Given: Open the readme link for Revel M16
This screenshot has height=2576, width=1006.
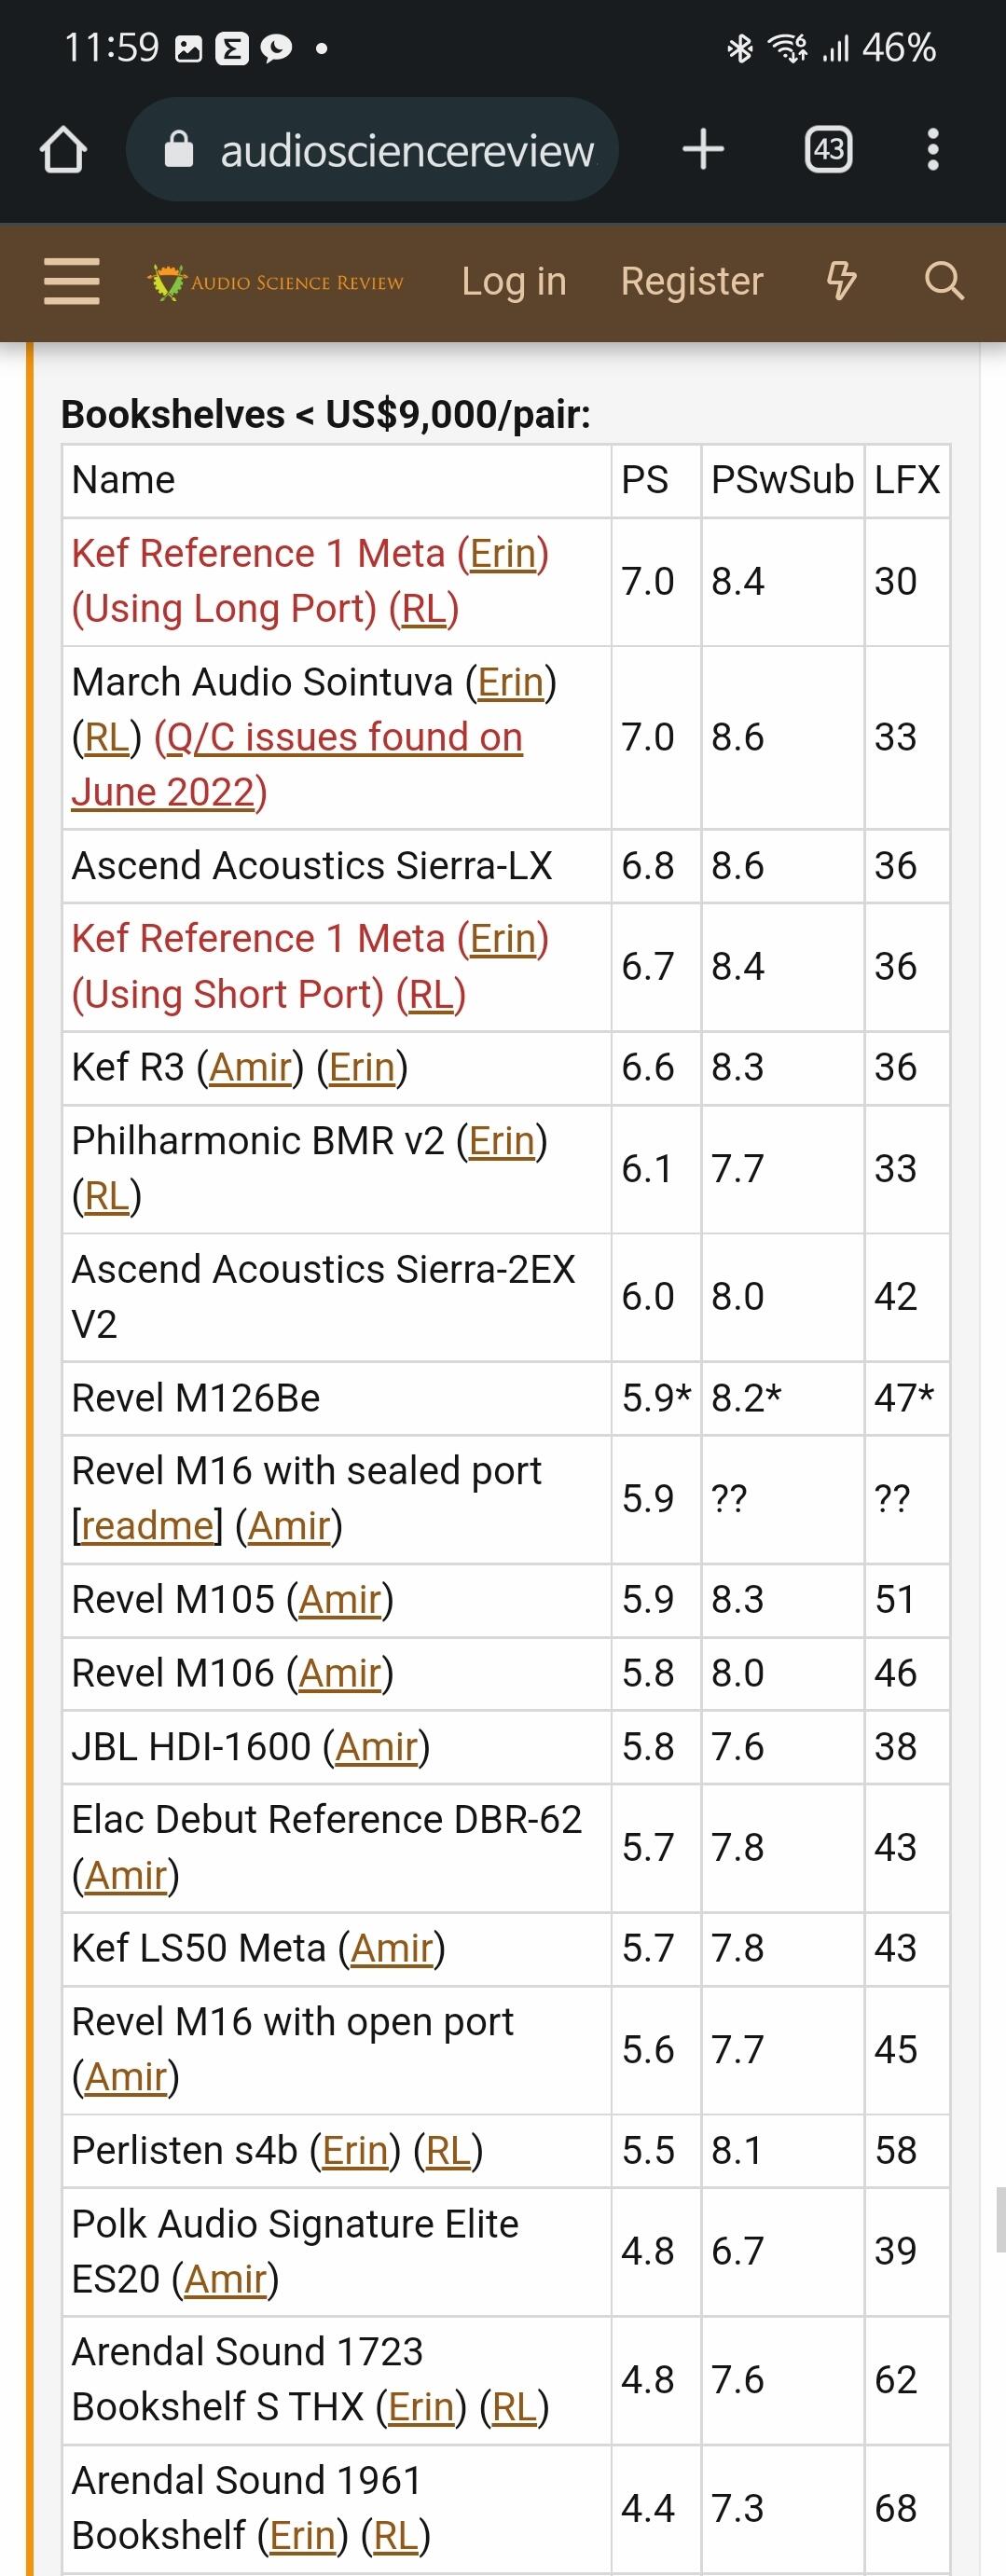Looking at the screenshot, I should coord(147,1526).
